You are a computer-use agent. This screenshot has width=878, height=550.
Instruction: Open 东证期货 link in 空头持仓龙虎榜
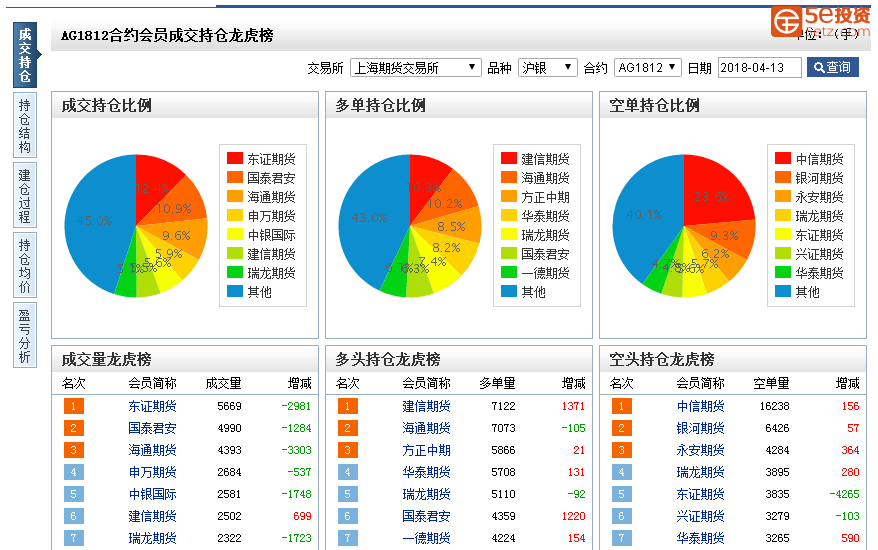pyautogui.click(x=700, y=494)
